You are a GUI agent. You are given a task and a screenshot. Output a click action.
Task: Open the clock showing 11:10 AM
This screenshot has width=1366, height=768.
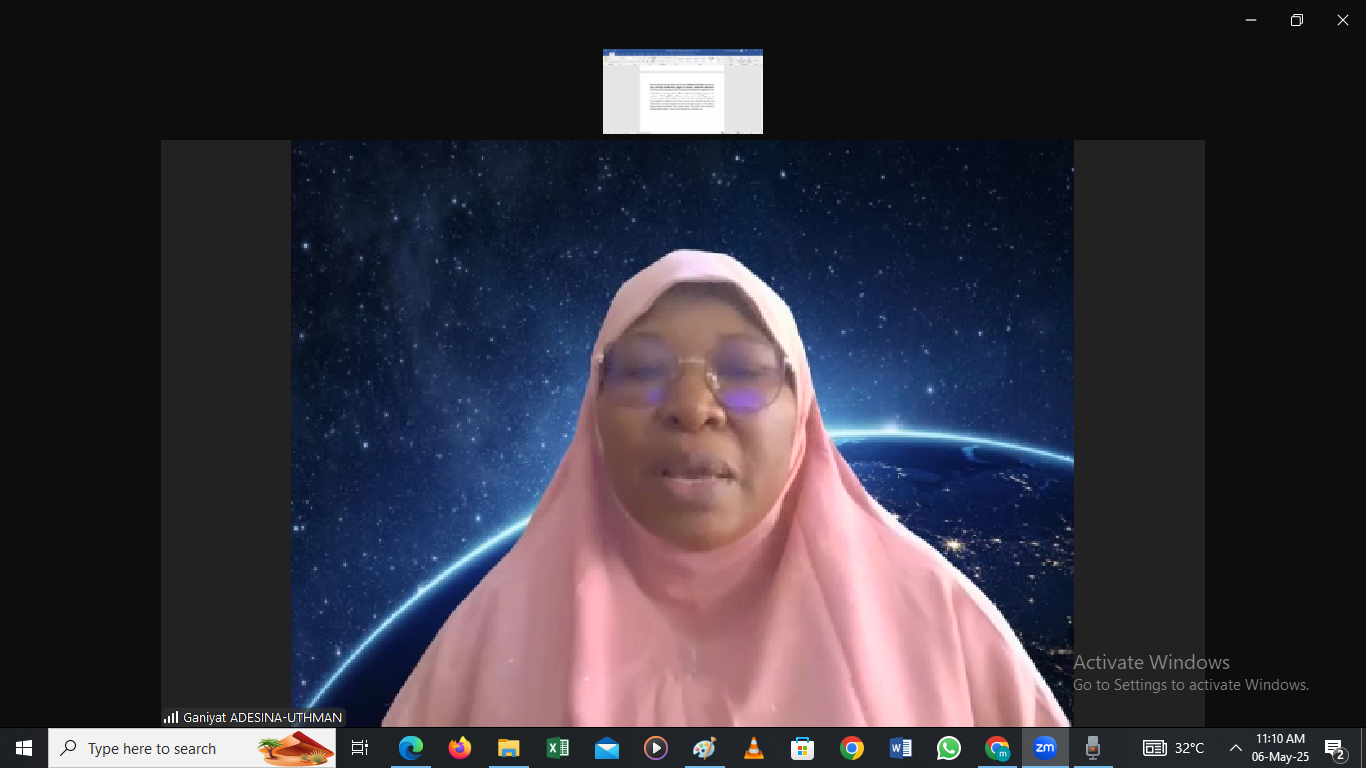point(1281,748)
